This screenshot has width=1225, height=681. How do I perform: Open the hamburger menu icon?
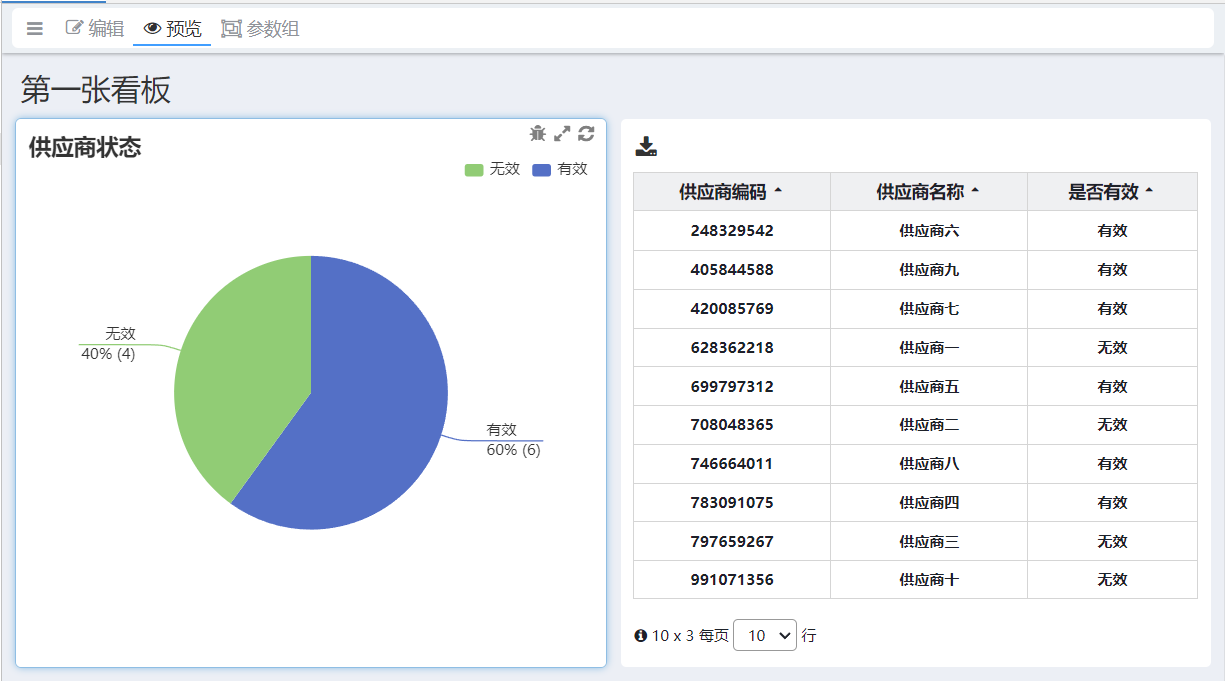pos(35,29)
